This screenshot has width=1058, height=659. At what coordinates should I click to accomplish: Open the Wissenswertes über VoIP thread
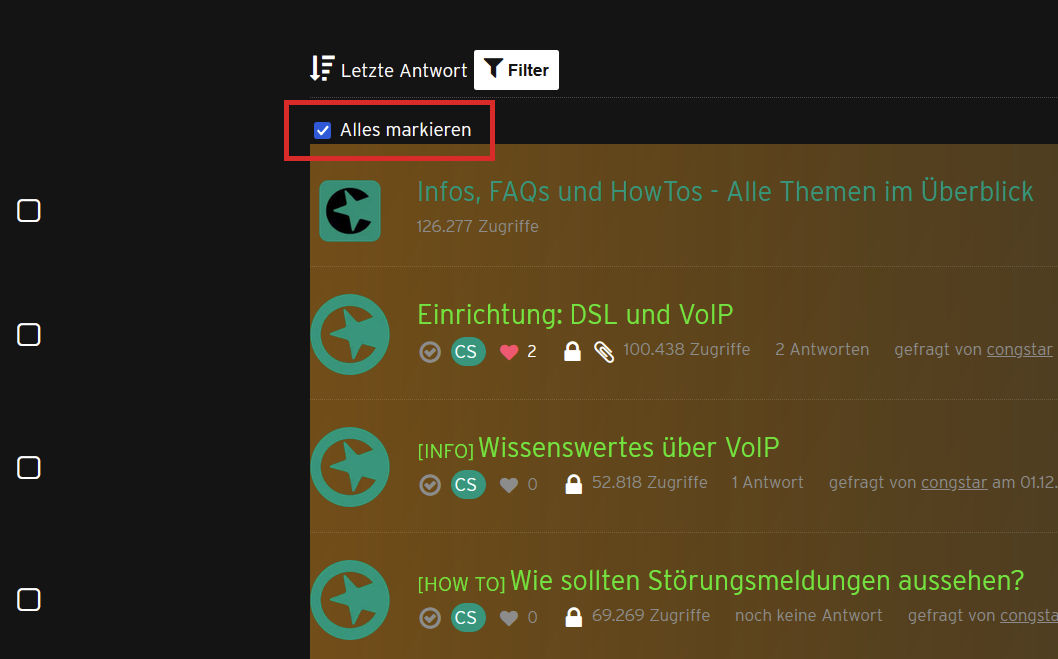[629, 447]
